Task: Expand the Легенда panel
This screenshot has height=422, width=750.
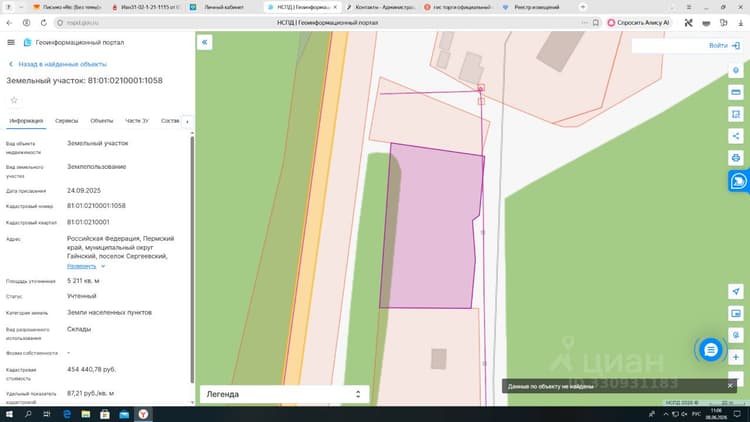Action: [284, 394]
